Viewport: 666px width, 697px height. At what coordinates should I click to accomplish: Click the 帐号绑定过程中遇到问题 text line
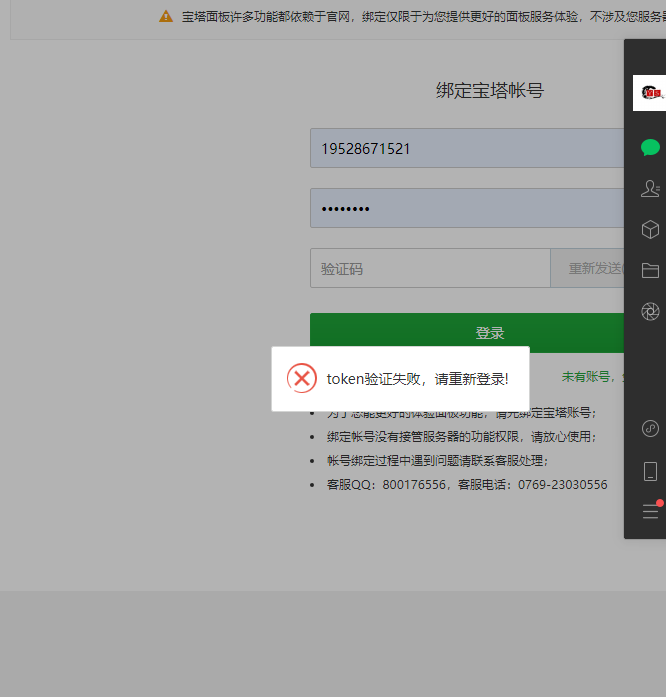pos(438,461)
